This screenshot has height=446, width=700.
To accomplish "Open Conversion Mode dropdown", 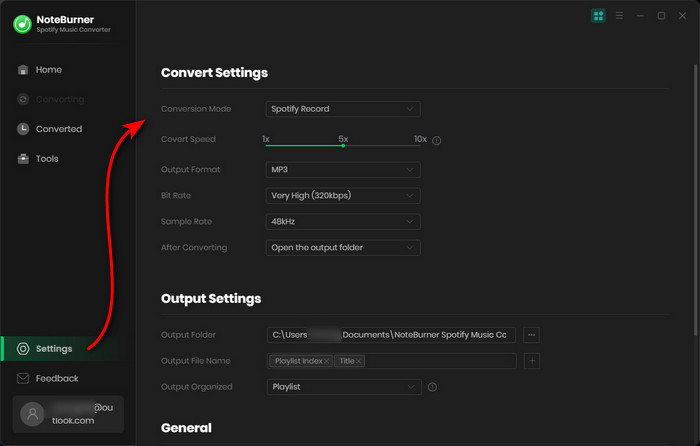I will [x=342, y=109].
